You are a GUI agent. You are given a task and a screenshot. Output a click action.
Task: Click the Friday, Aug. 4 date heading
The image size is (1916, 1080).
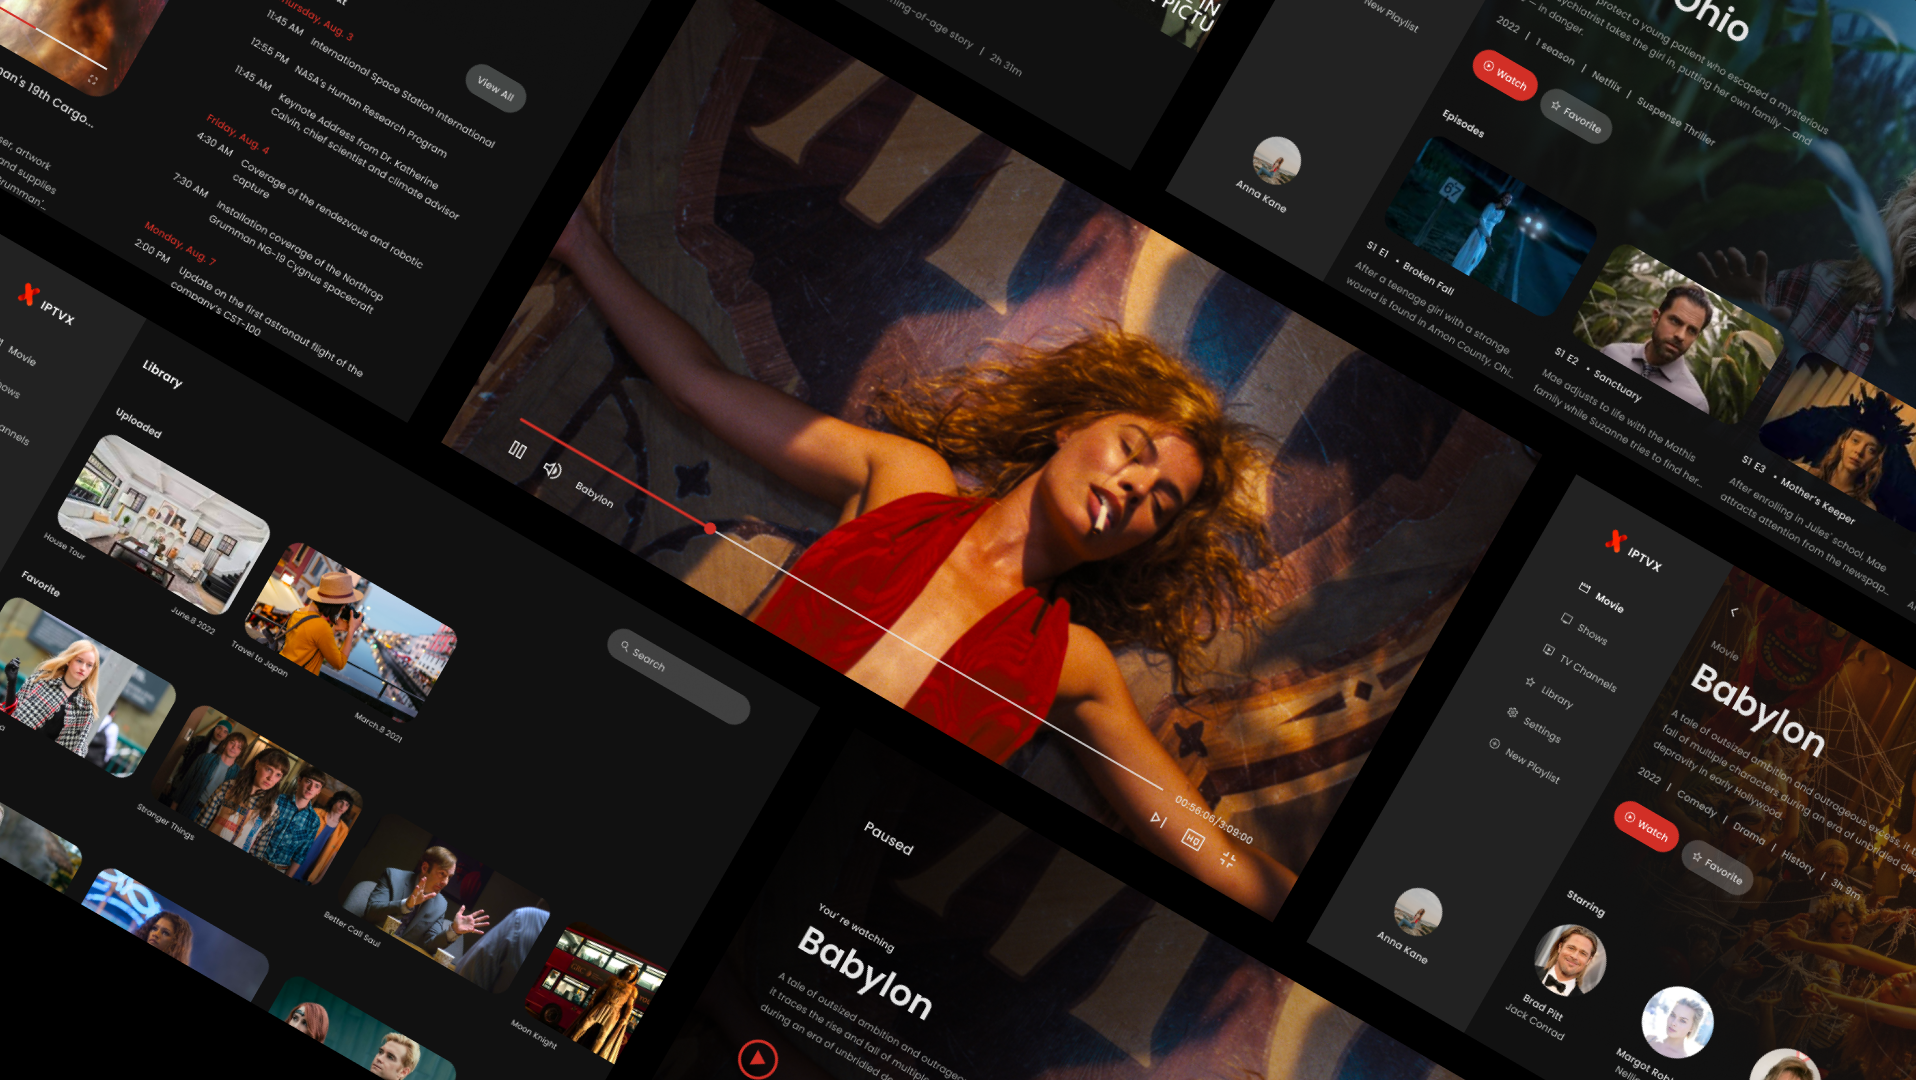click(238, 134)
